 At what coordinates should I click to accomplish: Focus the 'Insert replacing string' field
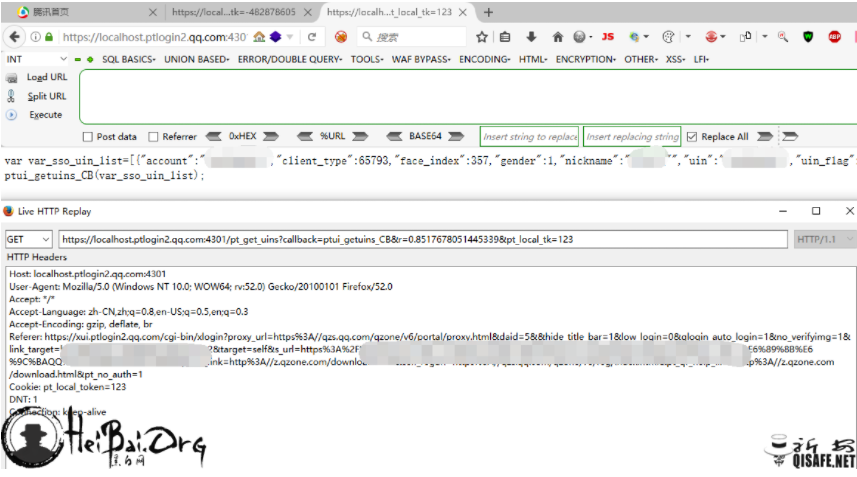point(632,137)
